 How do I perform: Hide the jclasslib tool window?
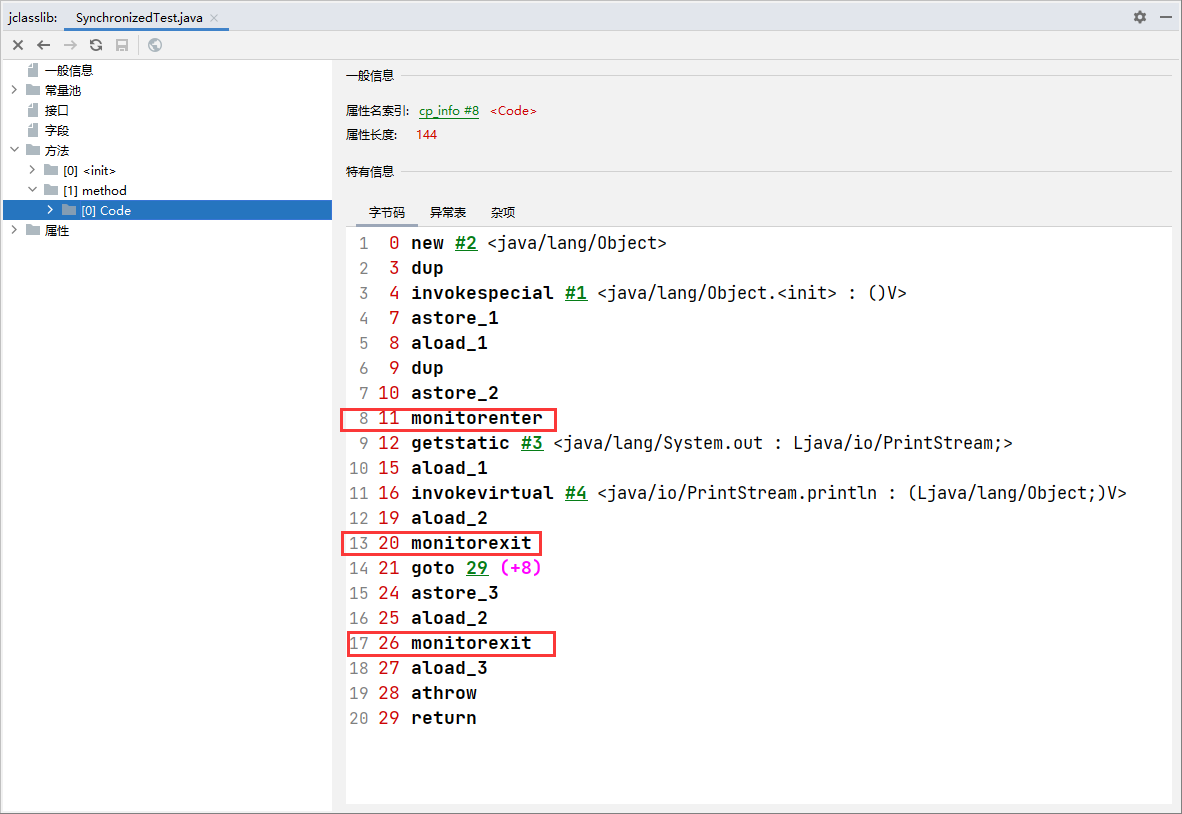click(1166, 17)
